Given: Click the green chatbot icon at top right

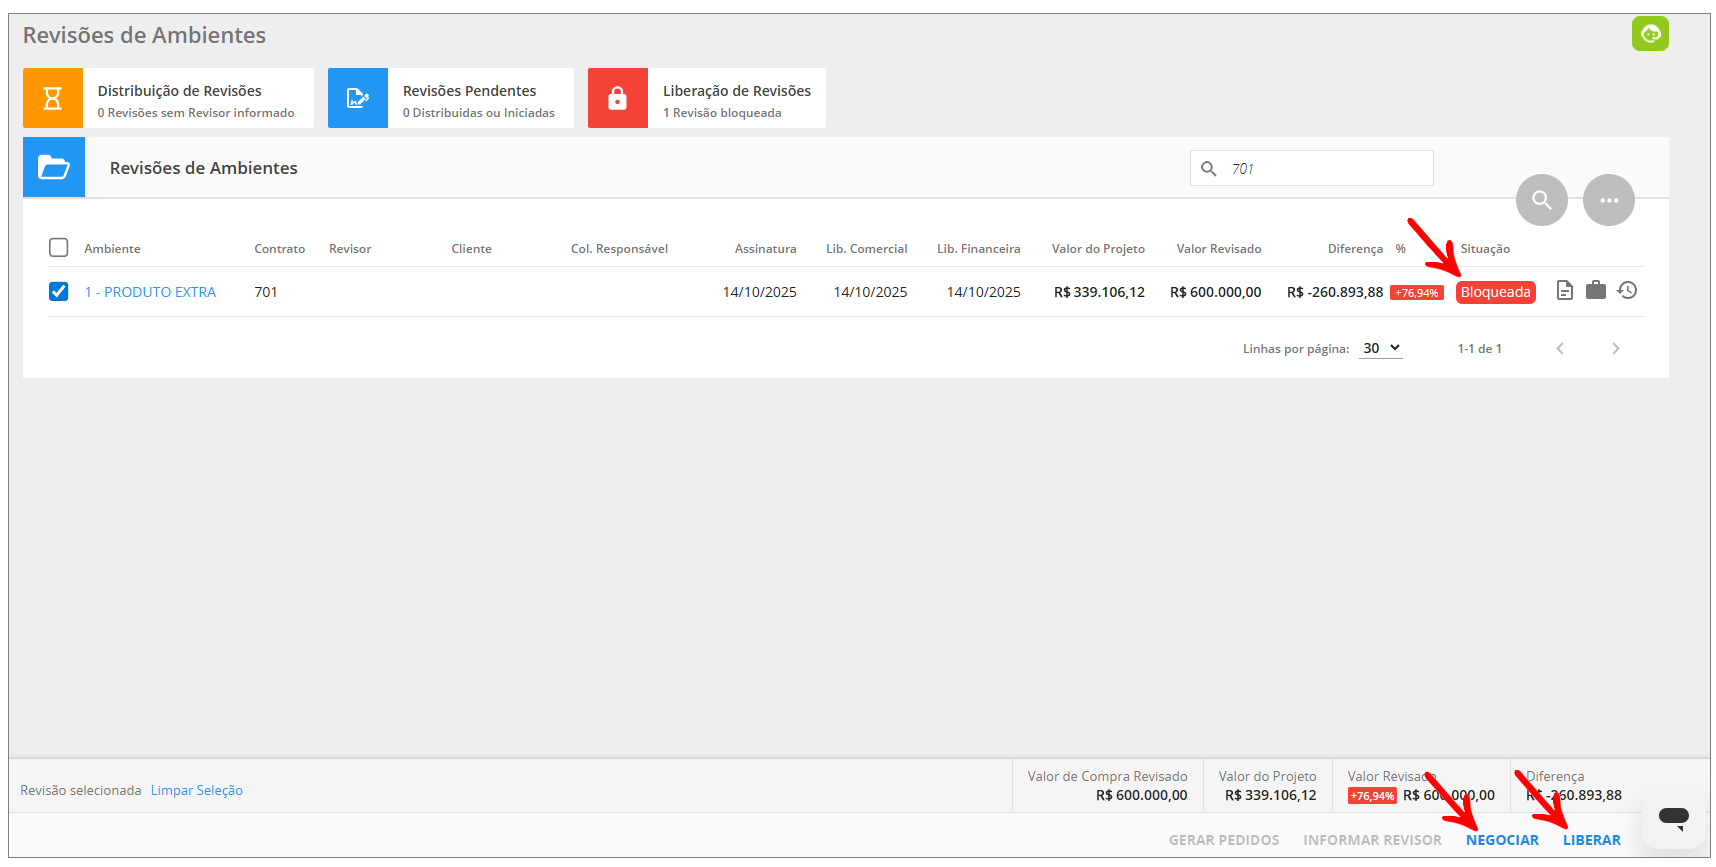Looking at the screenshot, I should [1650, 34].
